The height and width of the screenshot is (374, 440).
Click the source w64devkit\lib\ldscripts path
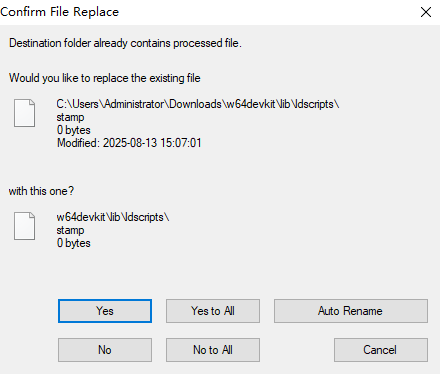click(113, 217)
